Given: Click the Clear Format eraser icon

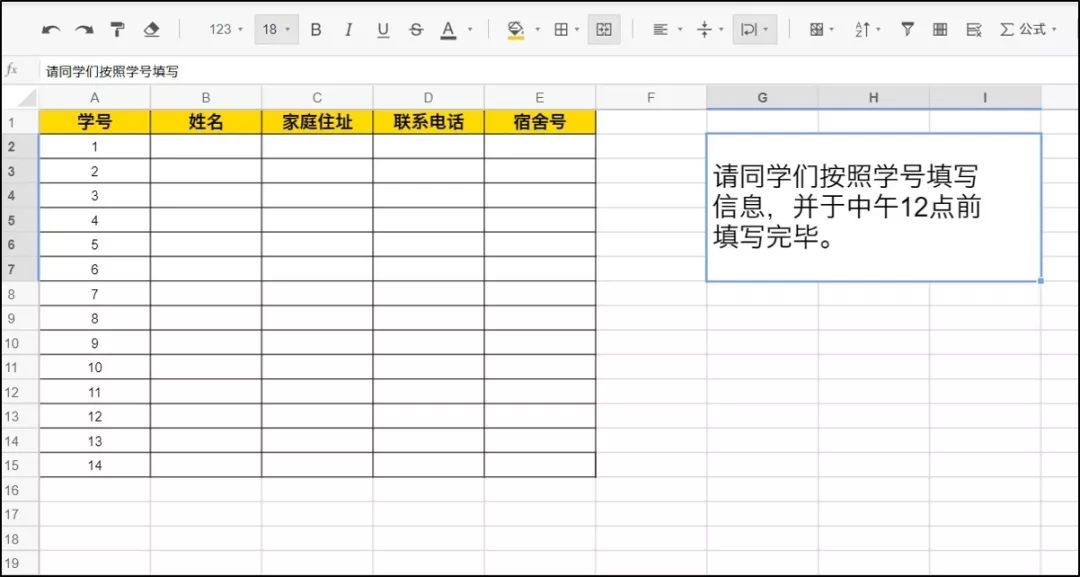Looking at the screenshot, I should (x=150, y=29).
